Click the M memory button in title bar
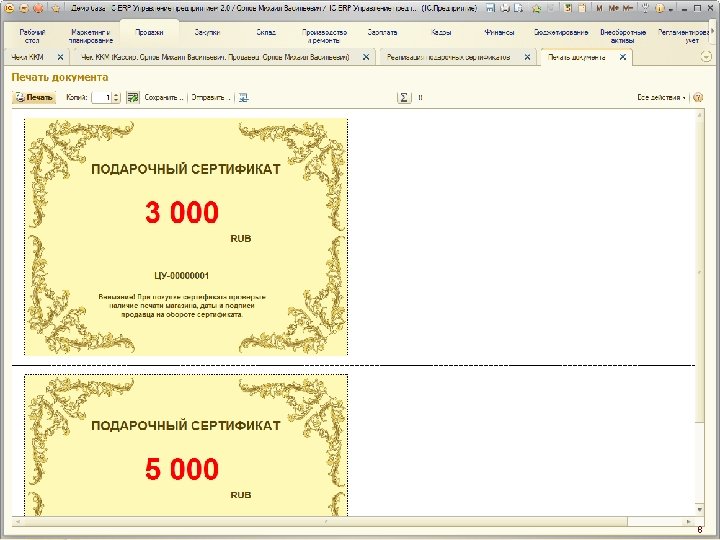This screenshot has height=540, width=720. click(x=599, y=8)
